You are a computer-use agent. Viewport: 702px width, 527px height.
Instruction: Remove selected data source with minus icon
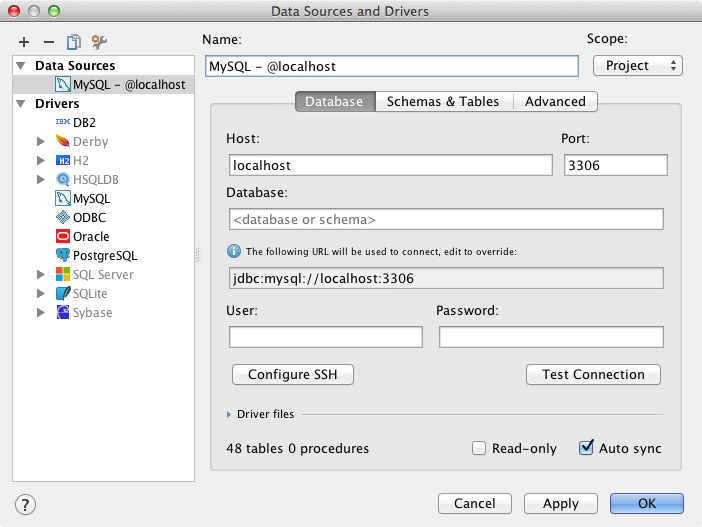pos(49,42)
